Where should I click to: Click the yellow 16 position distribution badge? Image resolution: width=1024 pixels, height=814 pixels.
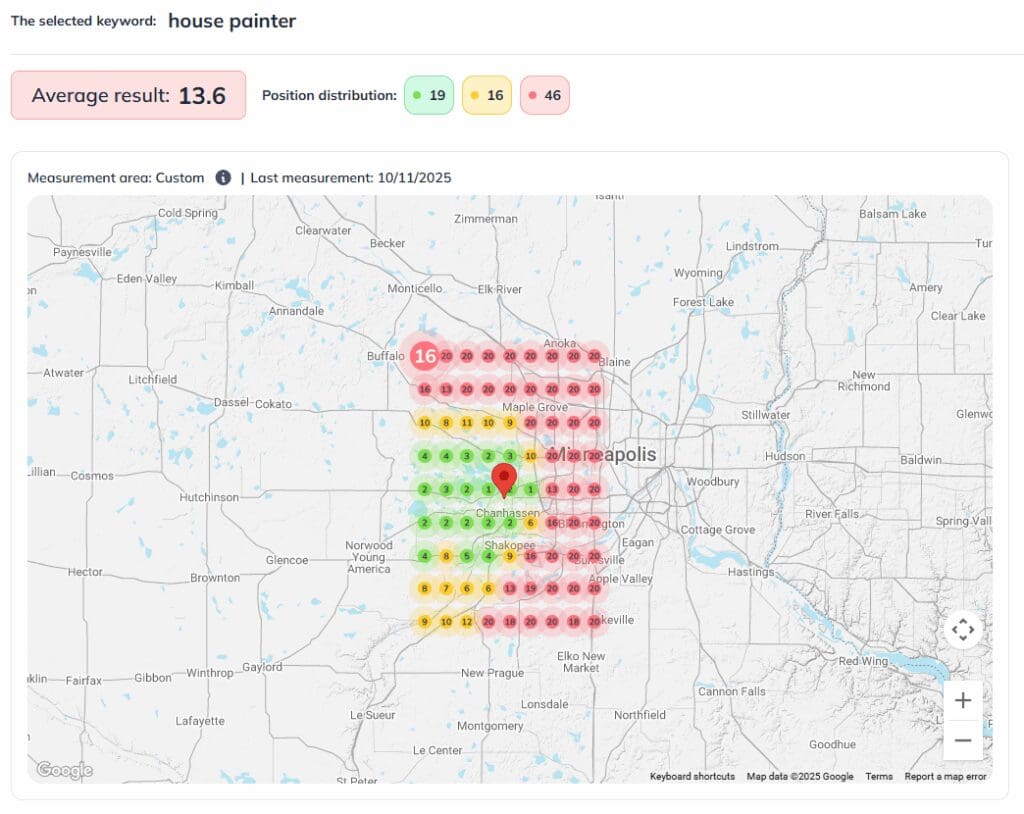(487, 96)
